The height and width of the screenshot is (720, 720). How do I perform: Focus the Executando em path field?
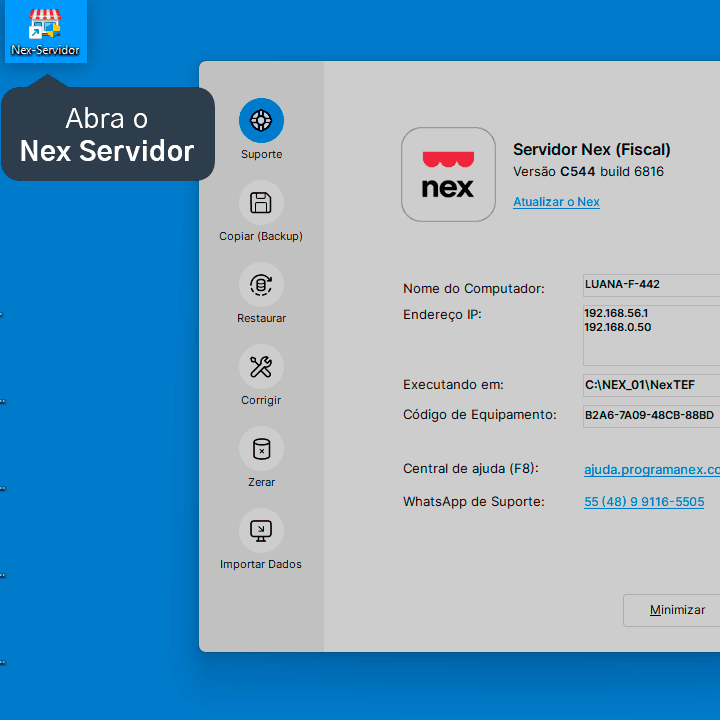[651, 385]
